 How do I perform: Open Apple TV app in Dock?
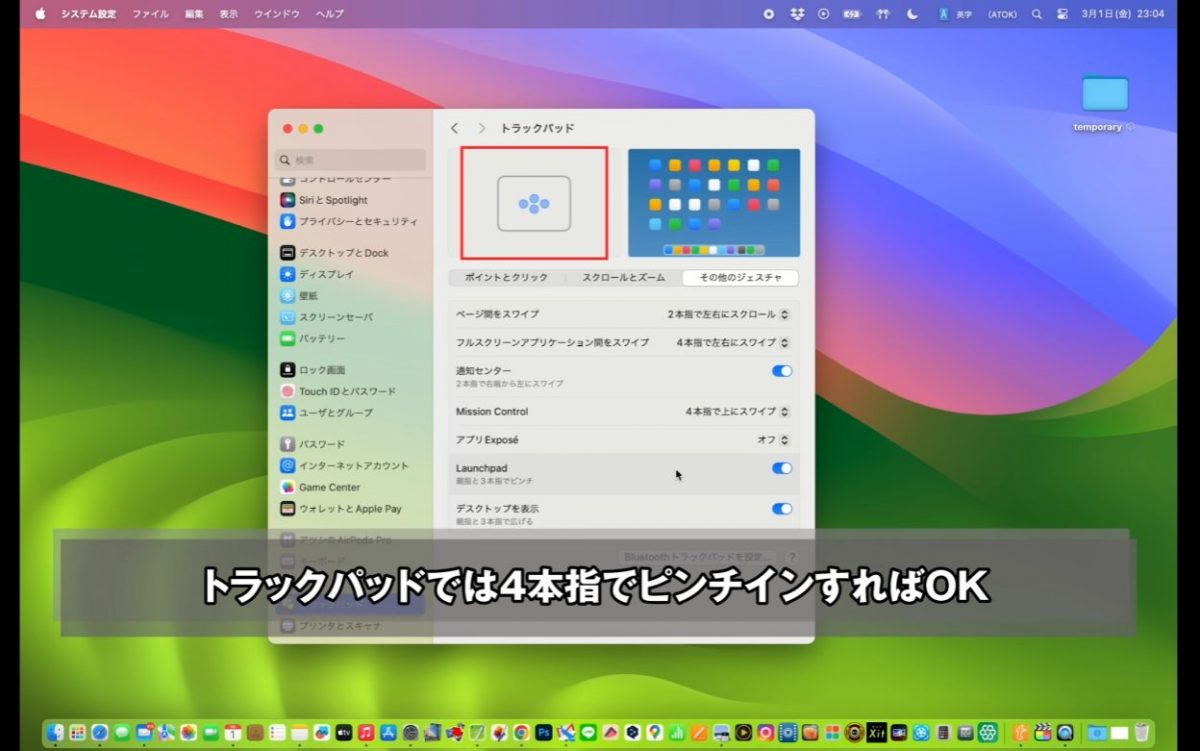tap(344, 732)
